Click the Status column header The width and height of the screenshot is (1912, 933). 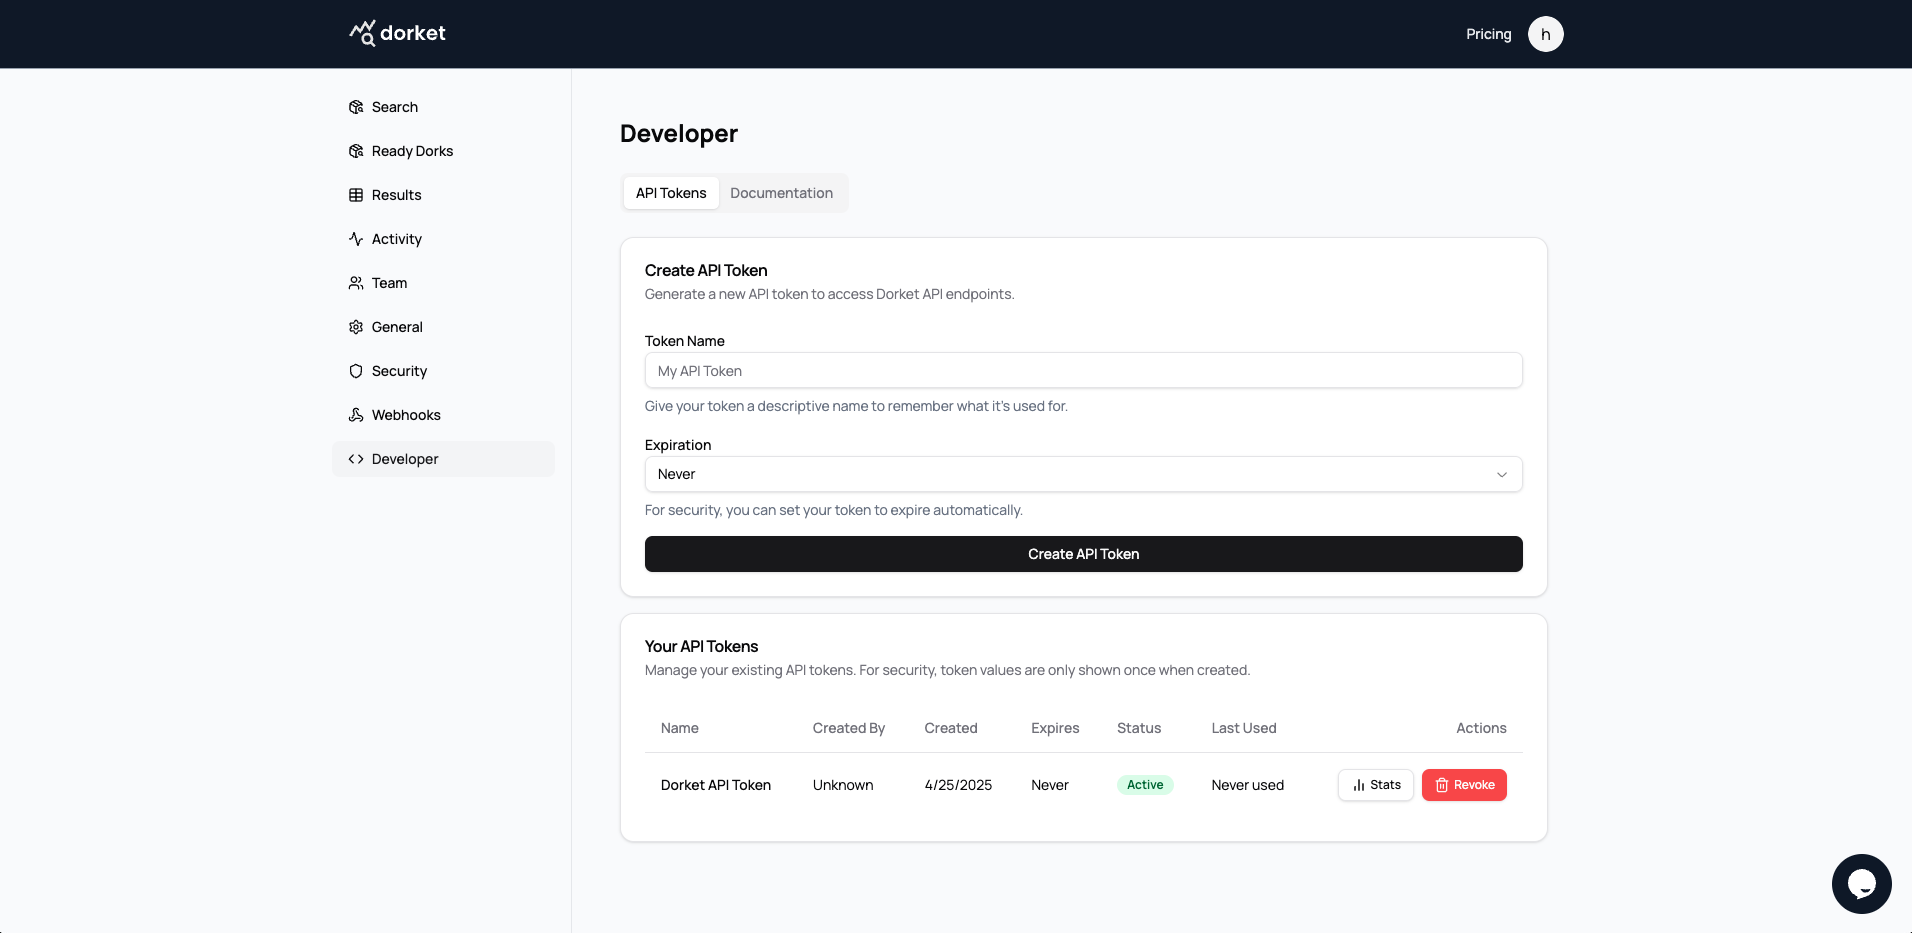click(x=1139, y=728)
